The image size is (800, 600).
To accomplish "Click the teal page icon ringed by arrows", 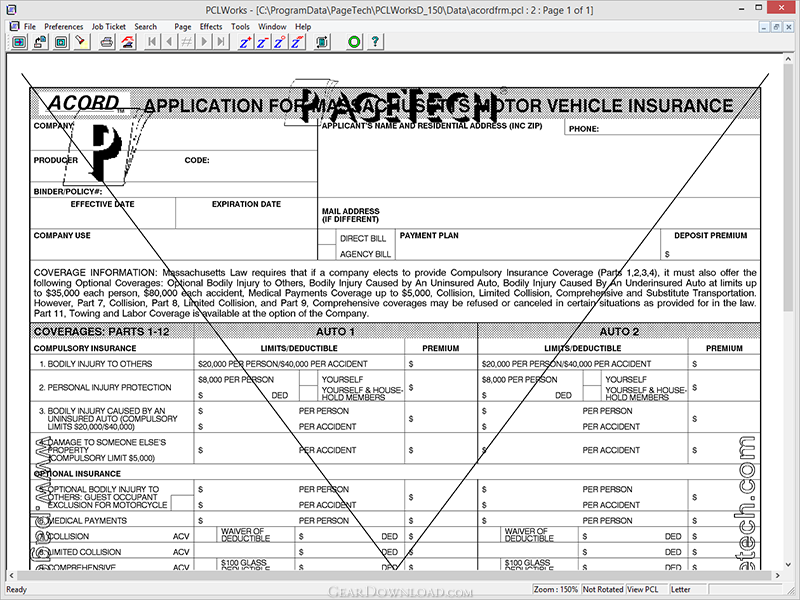I will coord(322,42).
